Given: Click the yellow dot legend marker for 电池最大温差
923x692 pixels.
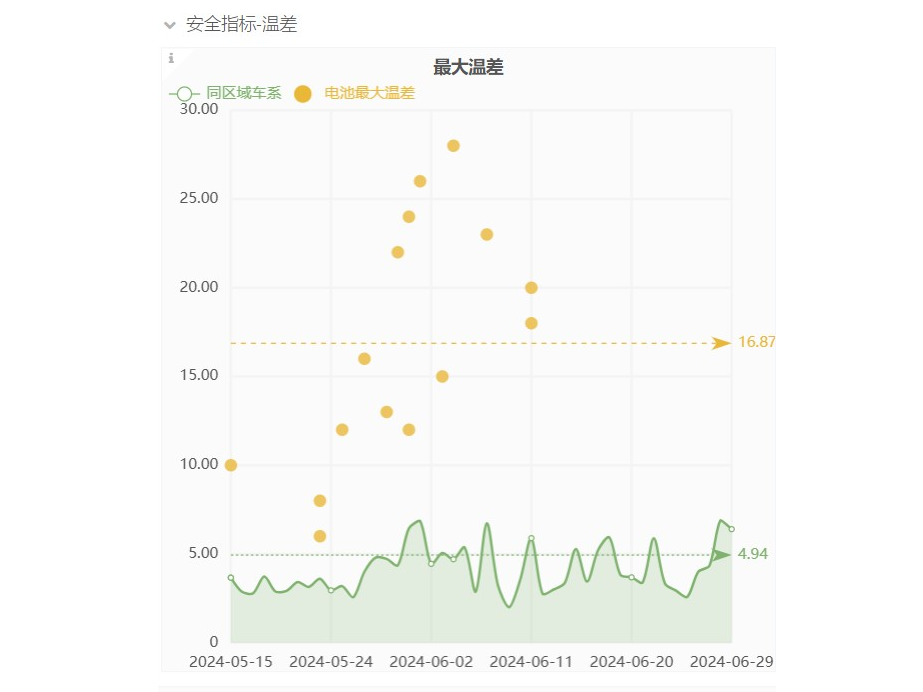Looking at the screenshot, I should 303,94.
